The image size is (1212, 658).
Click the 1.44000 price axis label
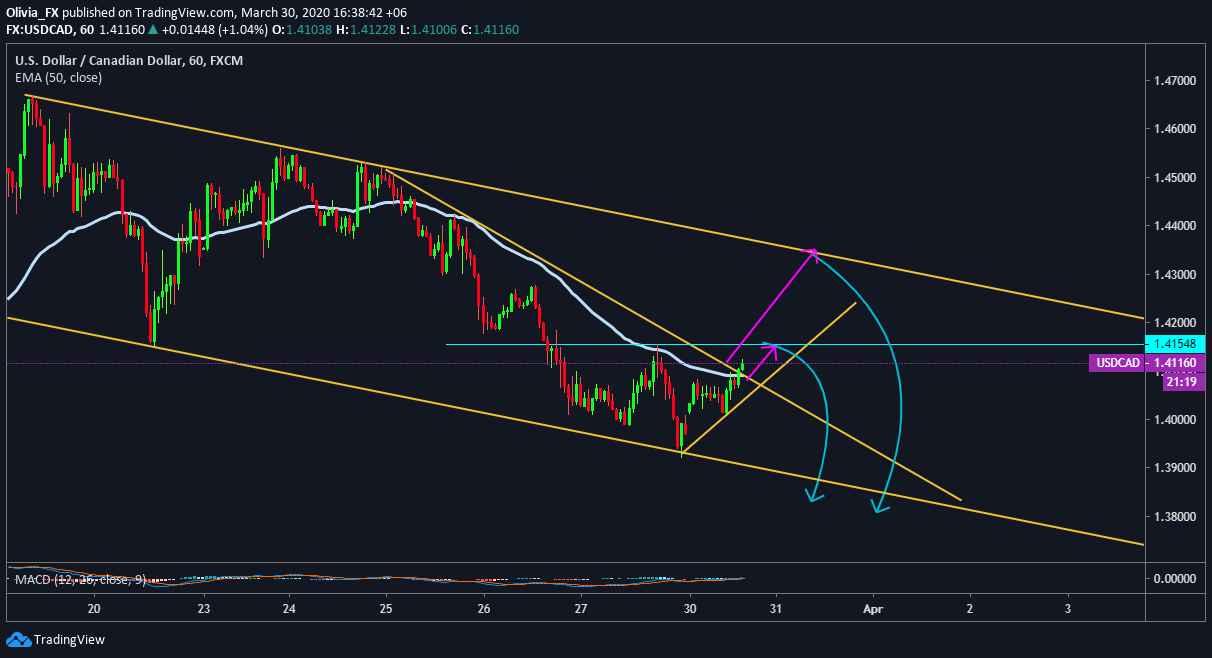click(x=1177, y=226)
